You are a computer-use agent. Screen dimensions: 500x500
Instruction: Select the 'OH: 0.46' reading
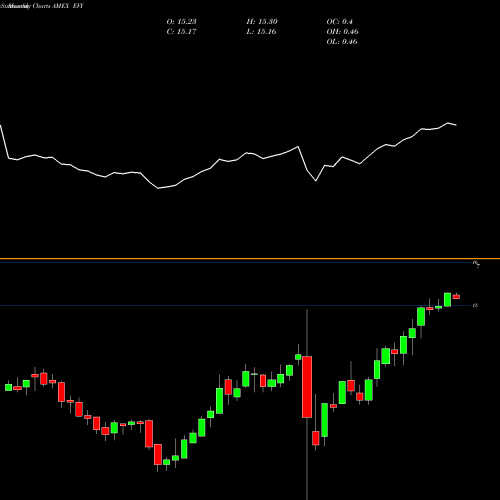(342, 32)
